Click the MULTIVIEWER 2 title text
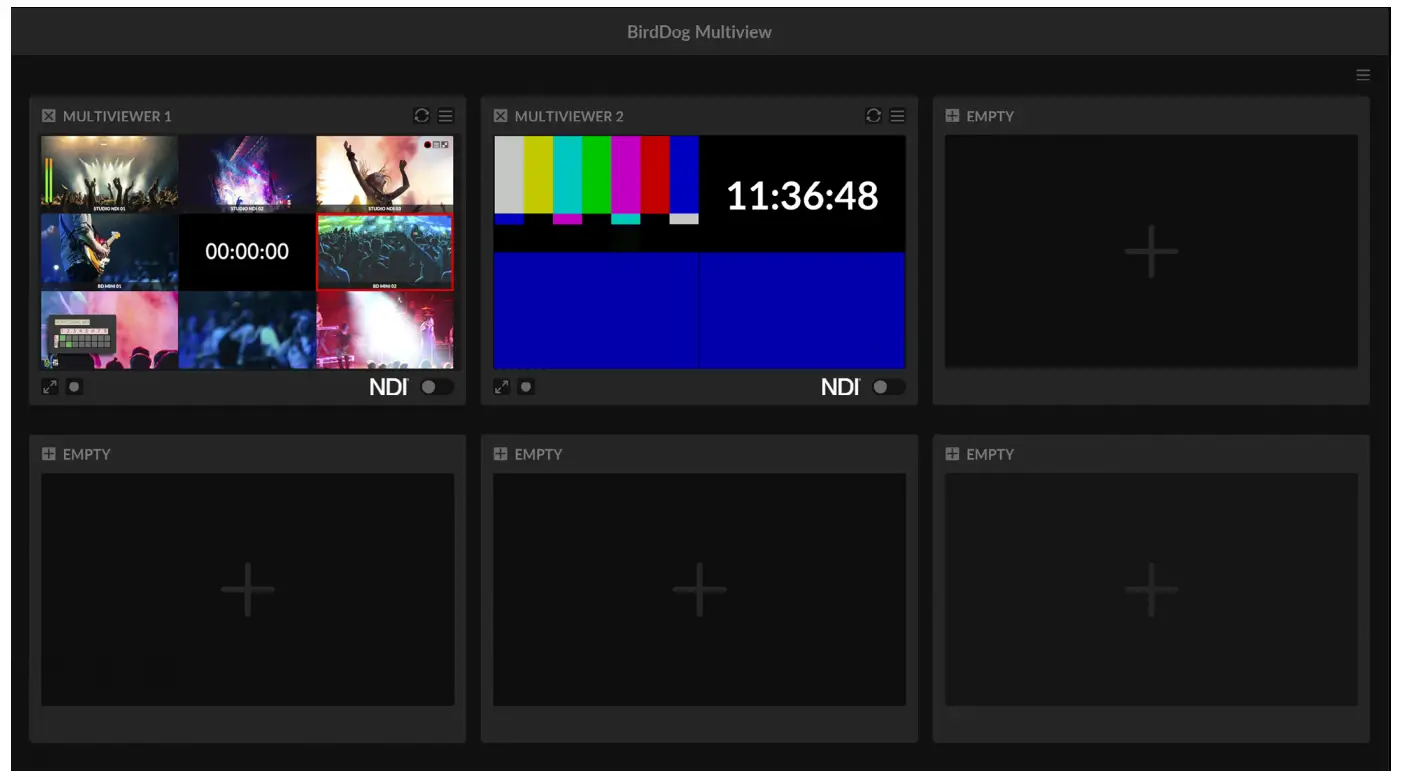Screen dimensions: 1401x777 pos(569,116)
